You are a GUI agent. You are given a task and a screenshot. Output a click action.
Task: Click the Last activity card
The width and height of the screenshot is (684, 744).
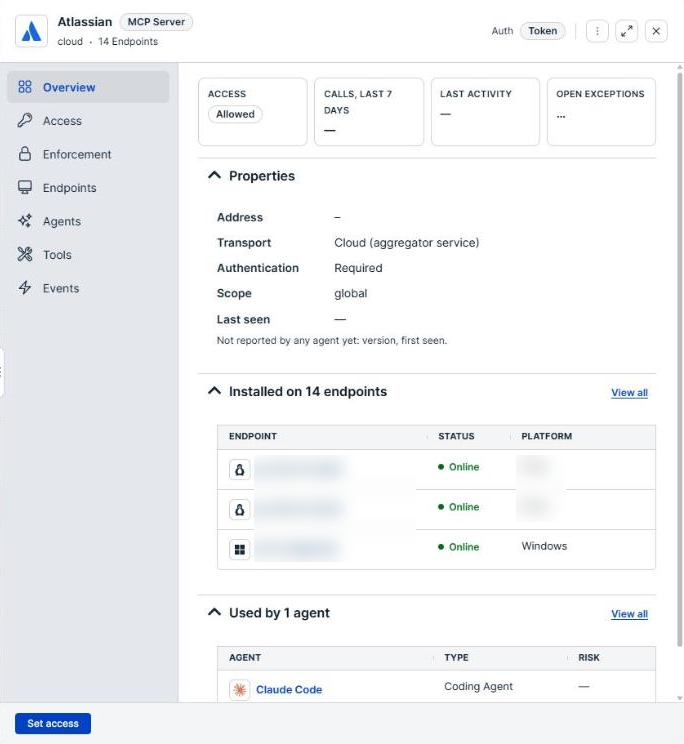coord(485,112)
